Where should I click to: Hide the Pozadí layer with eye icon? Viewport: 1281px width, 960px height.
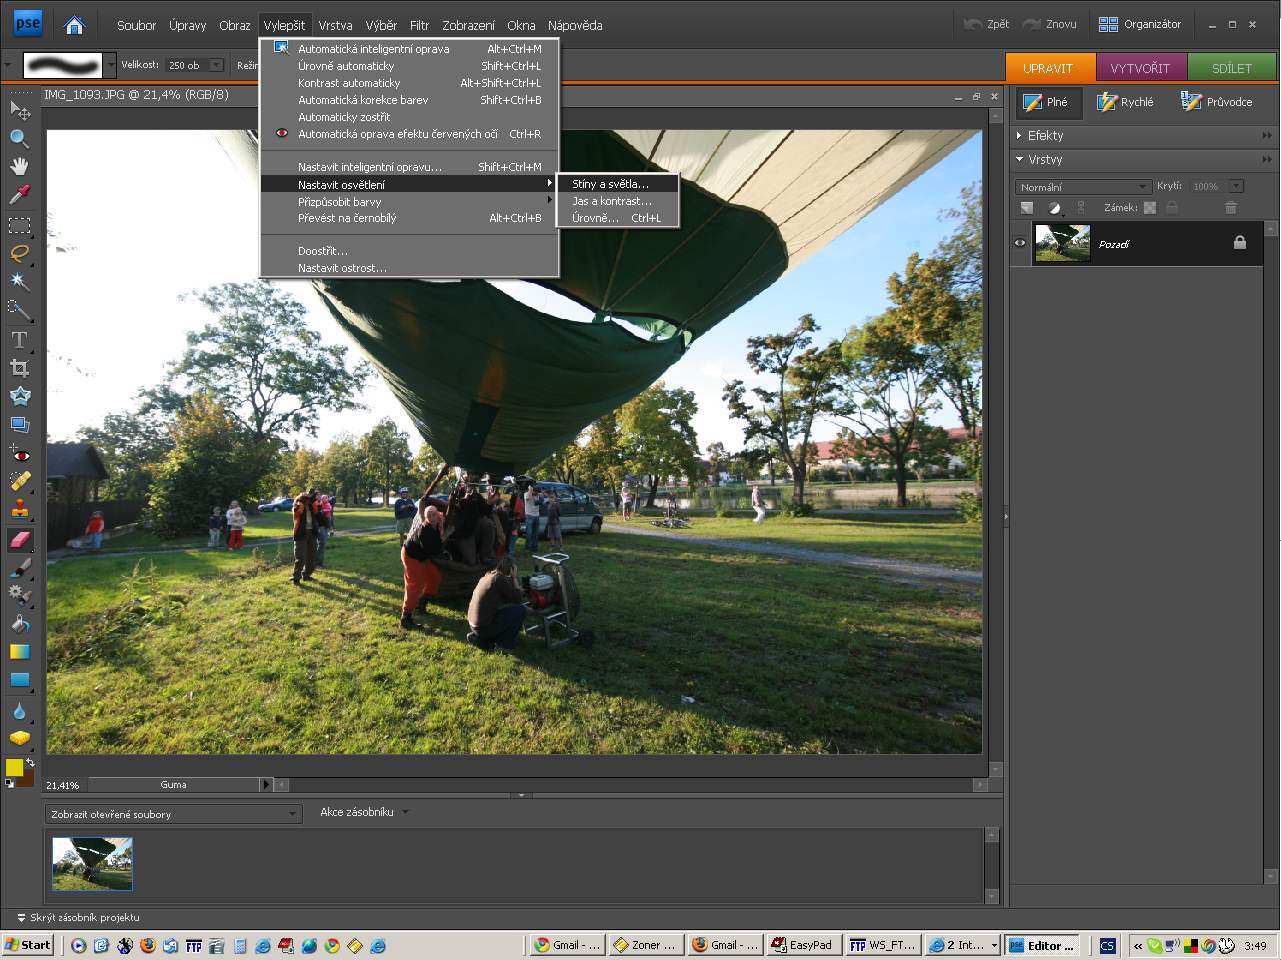1020,243
